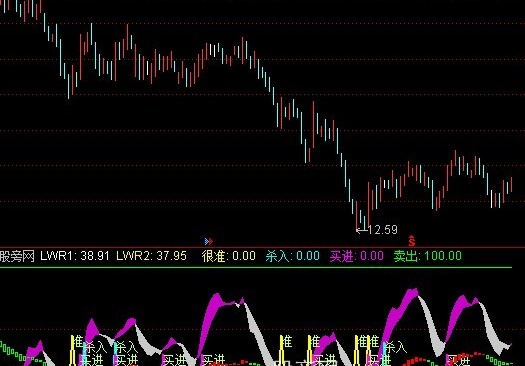525x366 pixels.
Task: Click the blue-red double arrow marker
Action: pyautogui.click(x=209, y=241)
